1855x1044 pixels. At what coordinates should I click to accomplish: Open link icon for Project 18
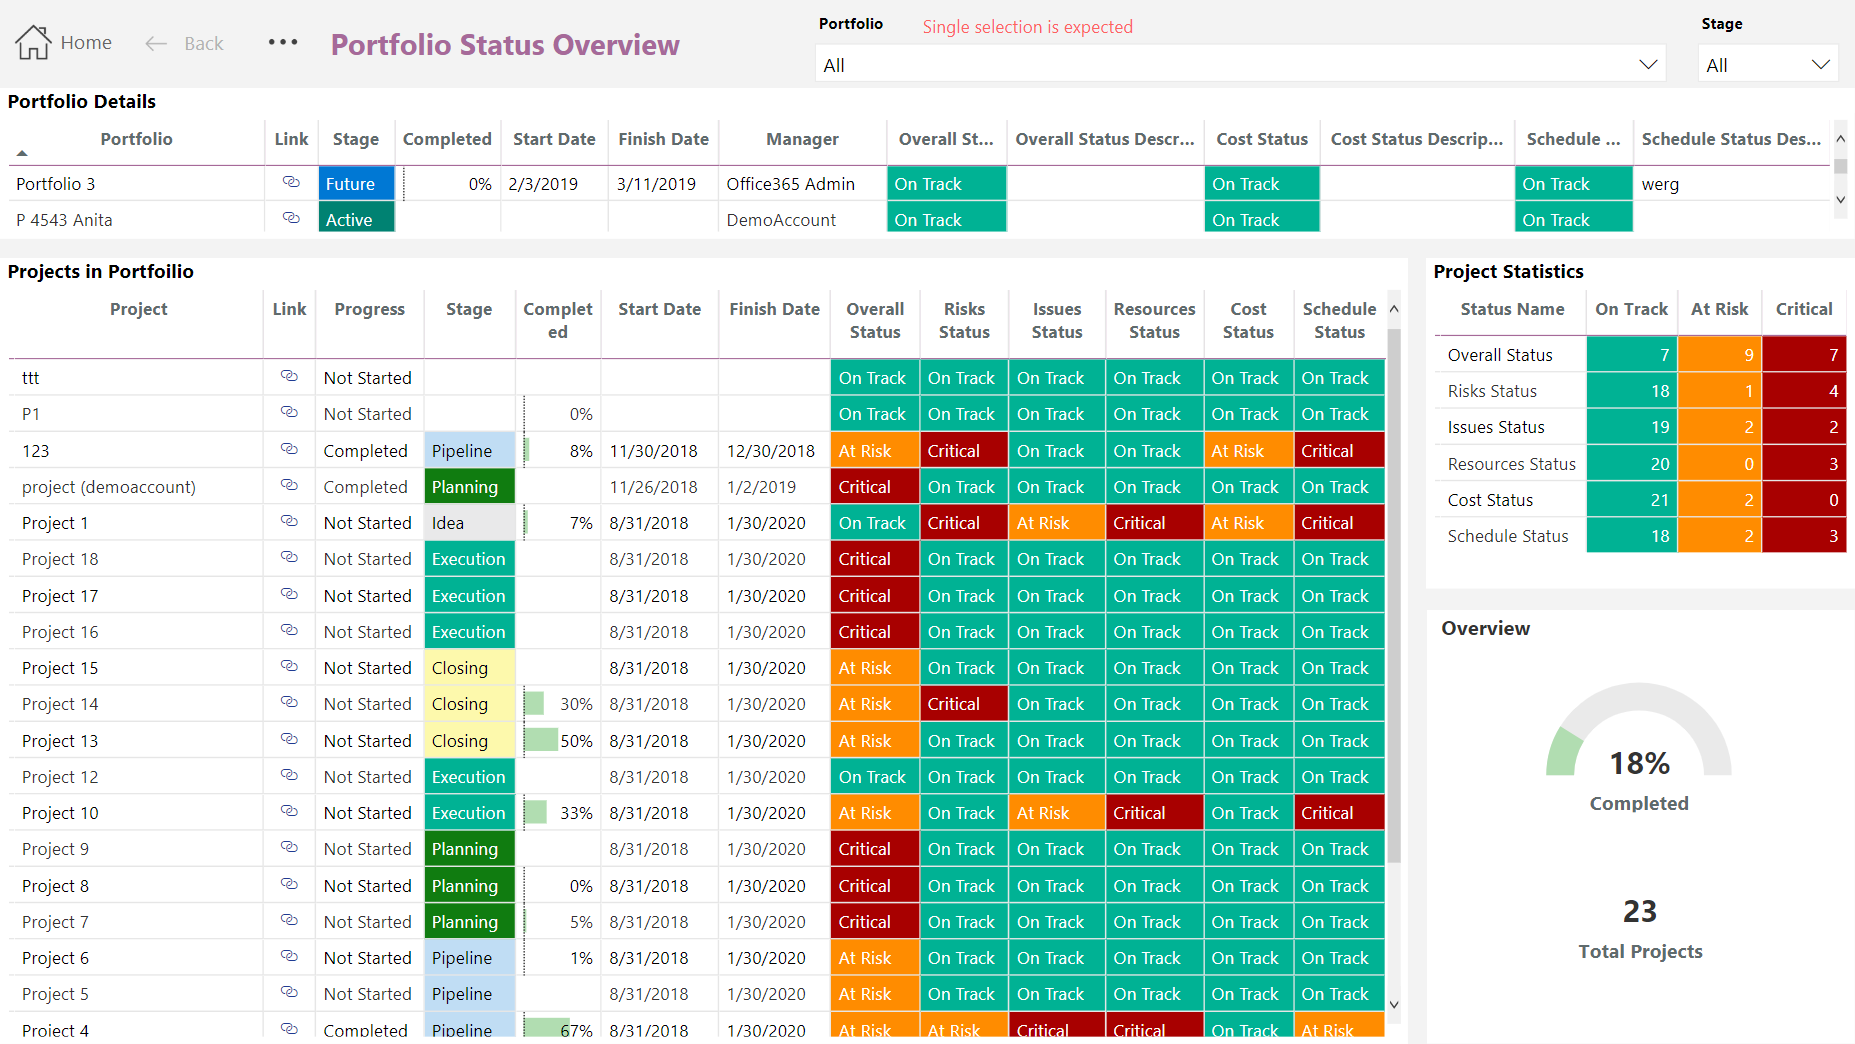pyautogui.click(x=289, y=558)
